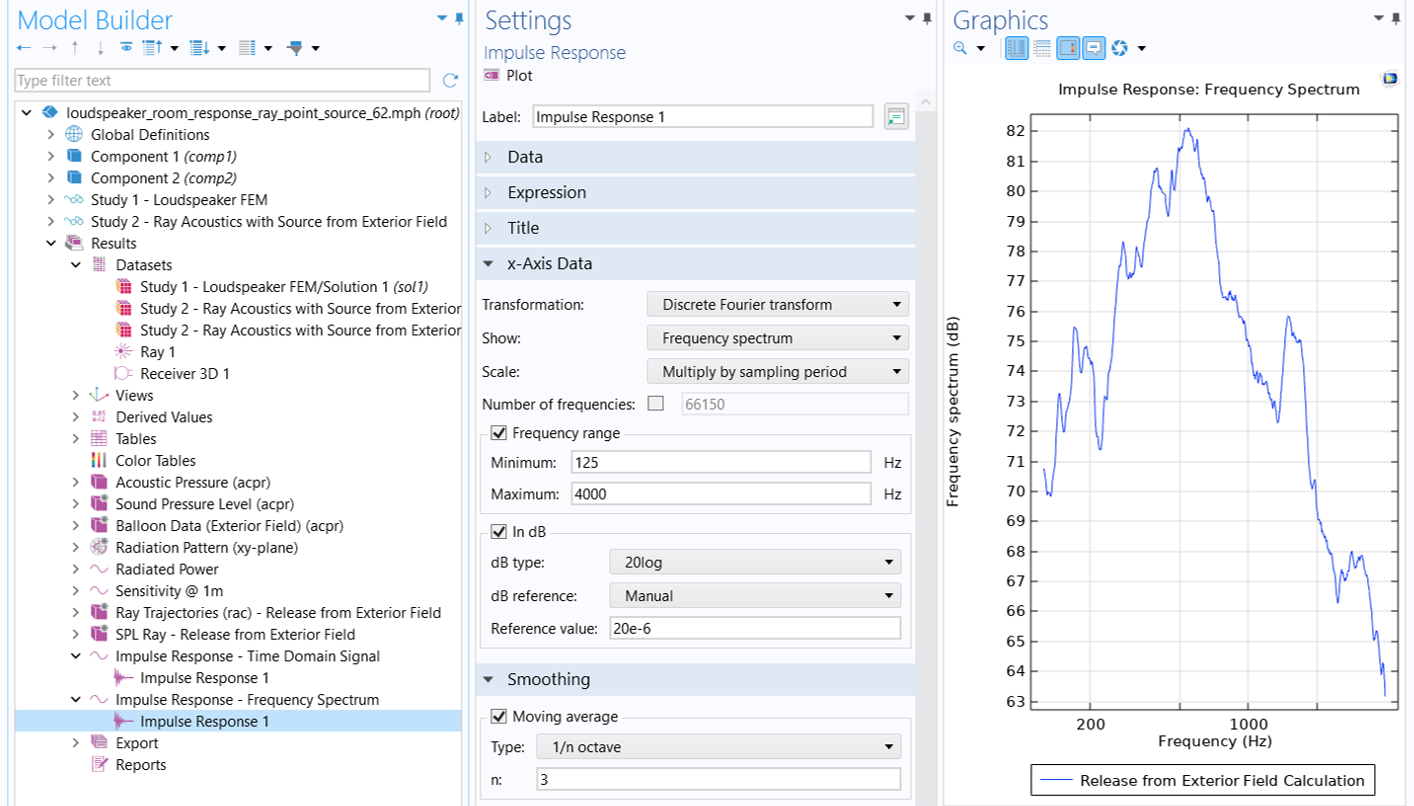
Task: Click the filter funnel icon in Model Builder
Action: pyautogui.click(x=295, y=47)
